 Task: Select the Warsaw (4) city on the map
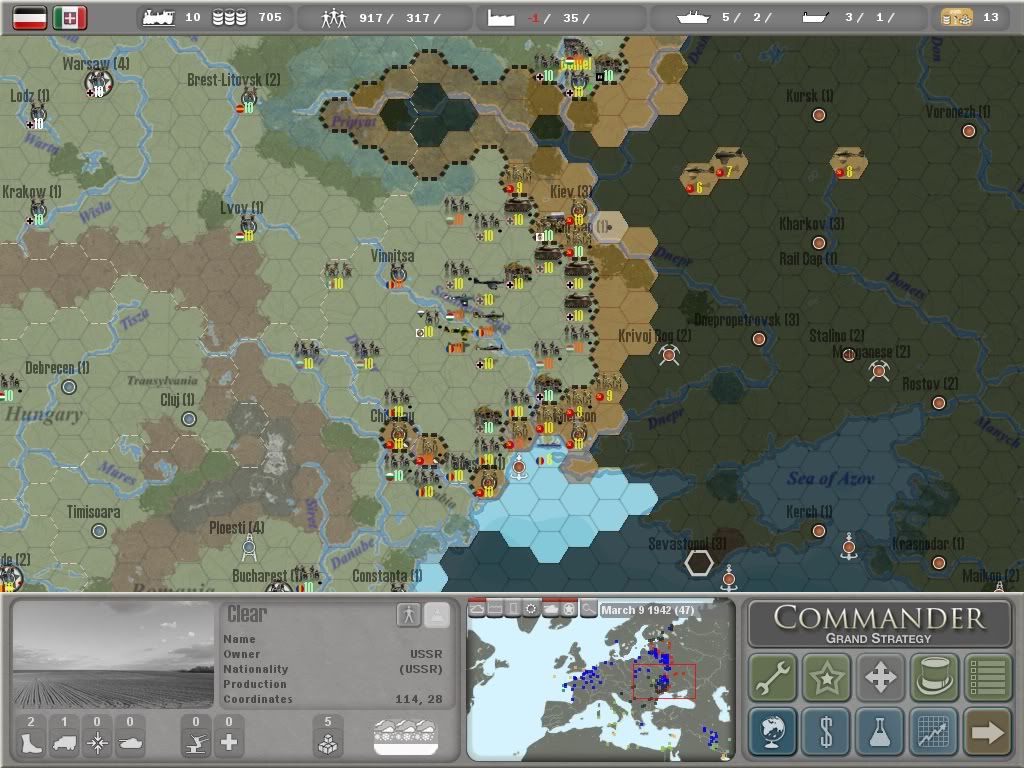click(99, 82)
